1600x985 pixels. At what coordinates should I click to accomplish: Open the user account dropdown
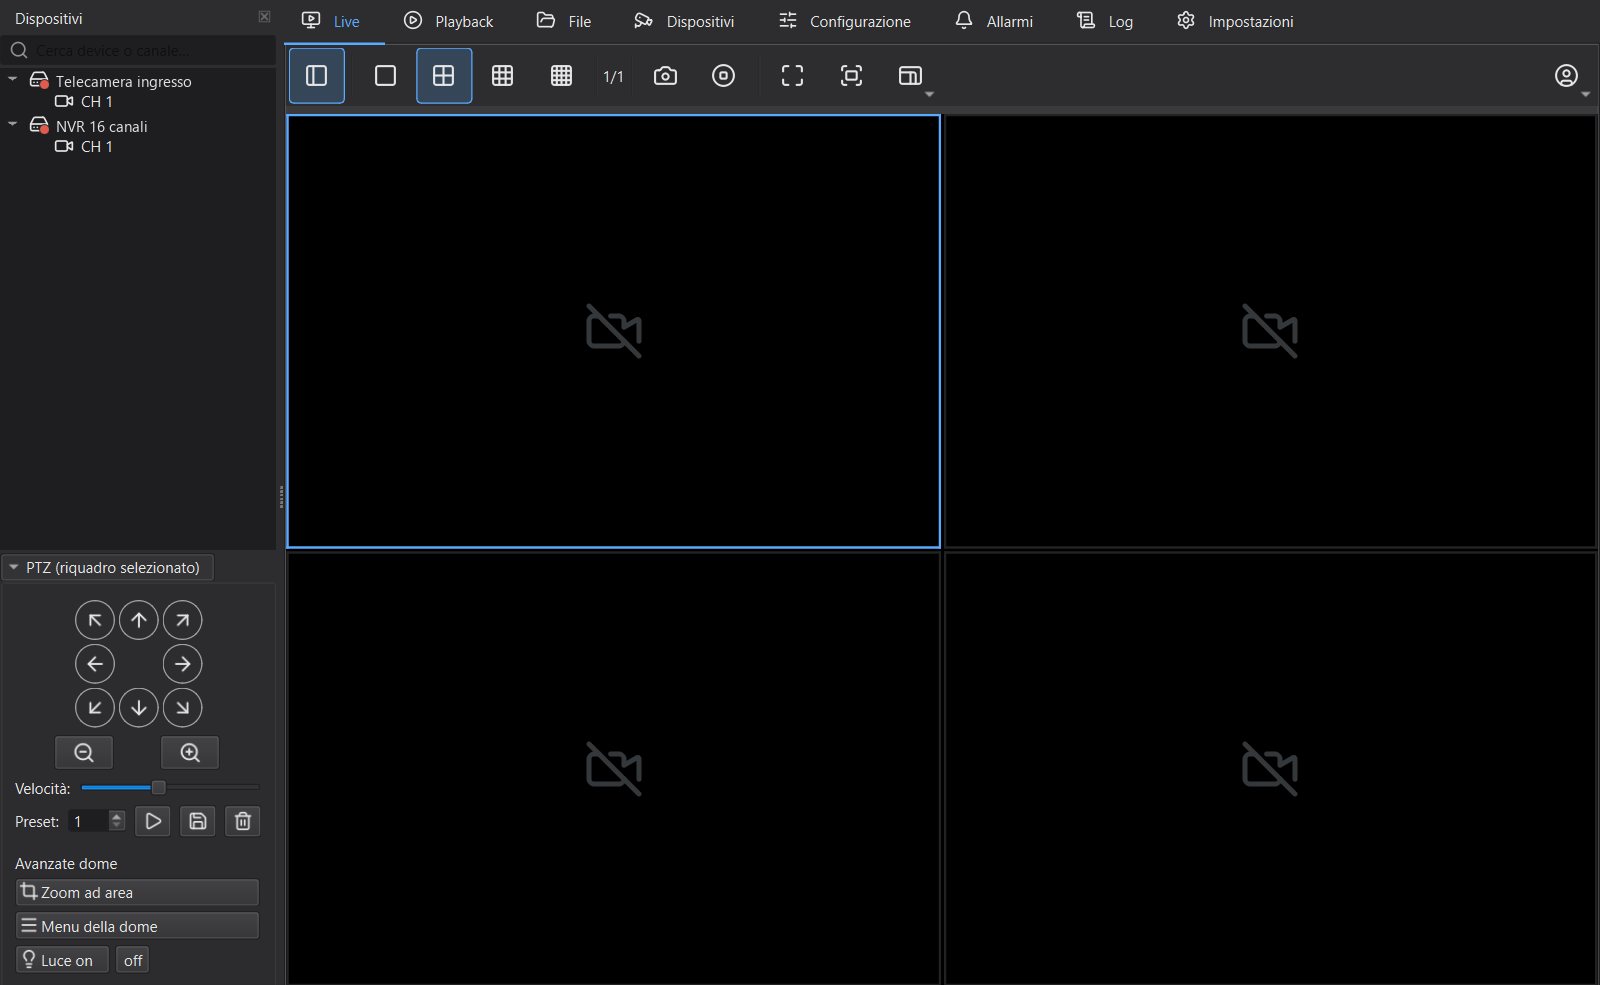point(1571,77)
